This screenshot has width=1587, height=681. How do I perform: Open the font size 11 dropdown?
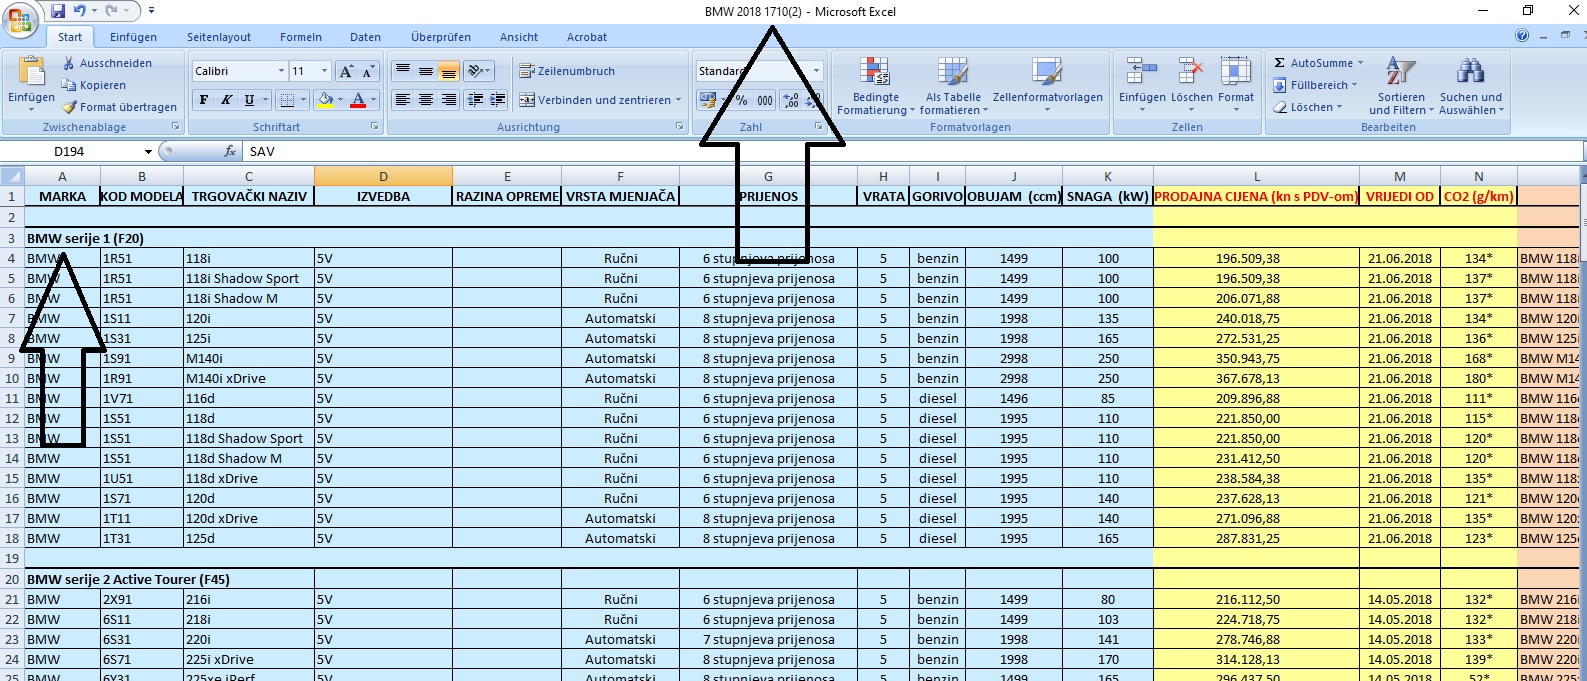coord(324,71)
